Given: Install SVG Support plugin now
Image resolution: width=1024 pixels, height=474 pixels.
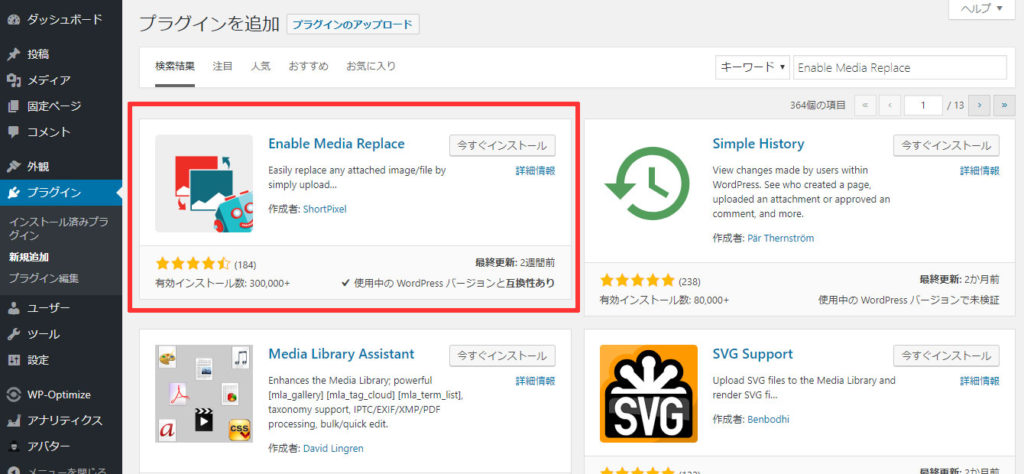Looking at the screenshot, I should coord(946,356).
